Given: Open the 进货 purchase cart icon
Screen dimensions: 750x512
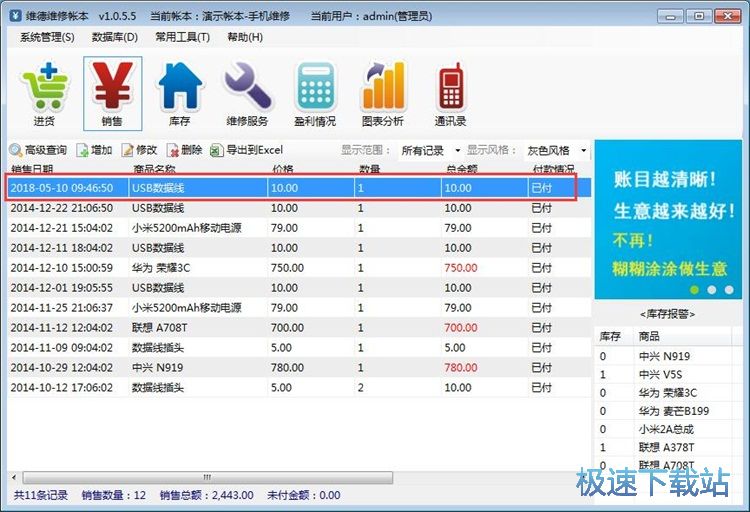Looking at the screenshot, I should pos(43,93).
